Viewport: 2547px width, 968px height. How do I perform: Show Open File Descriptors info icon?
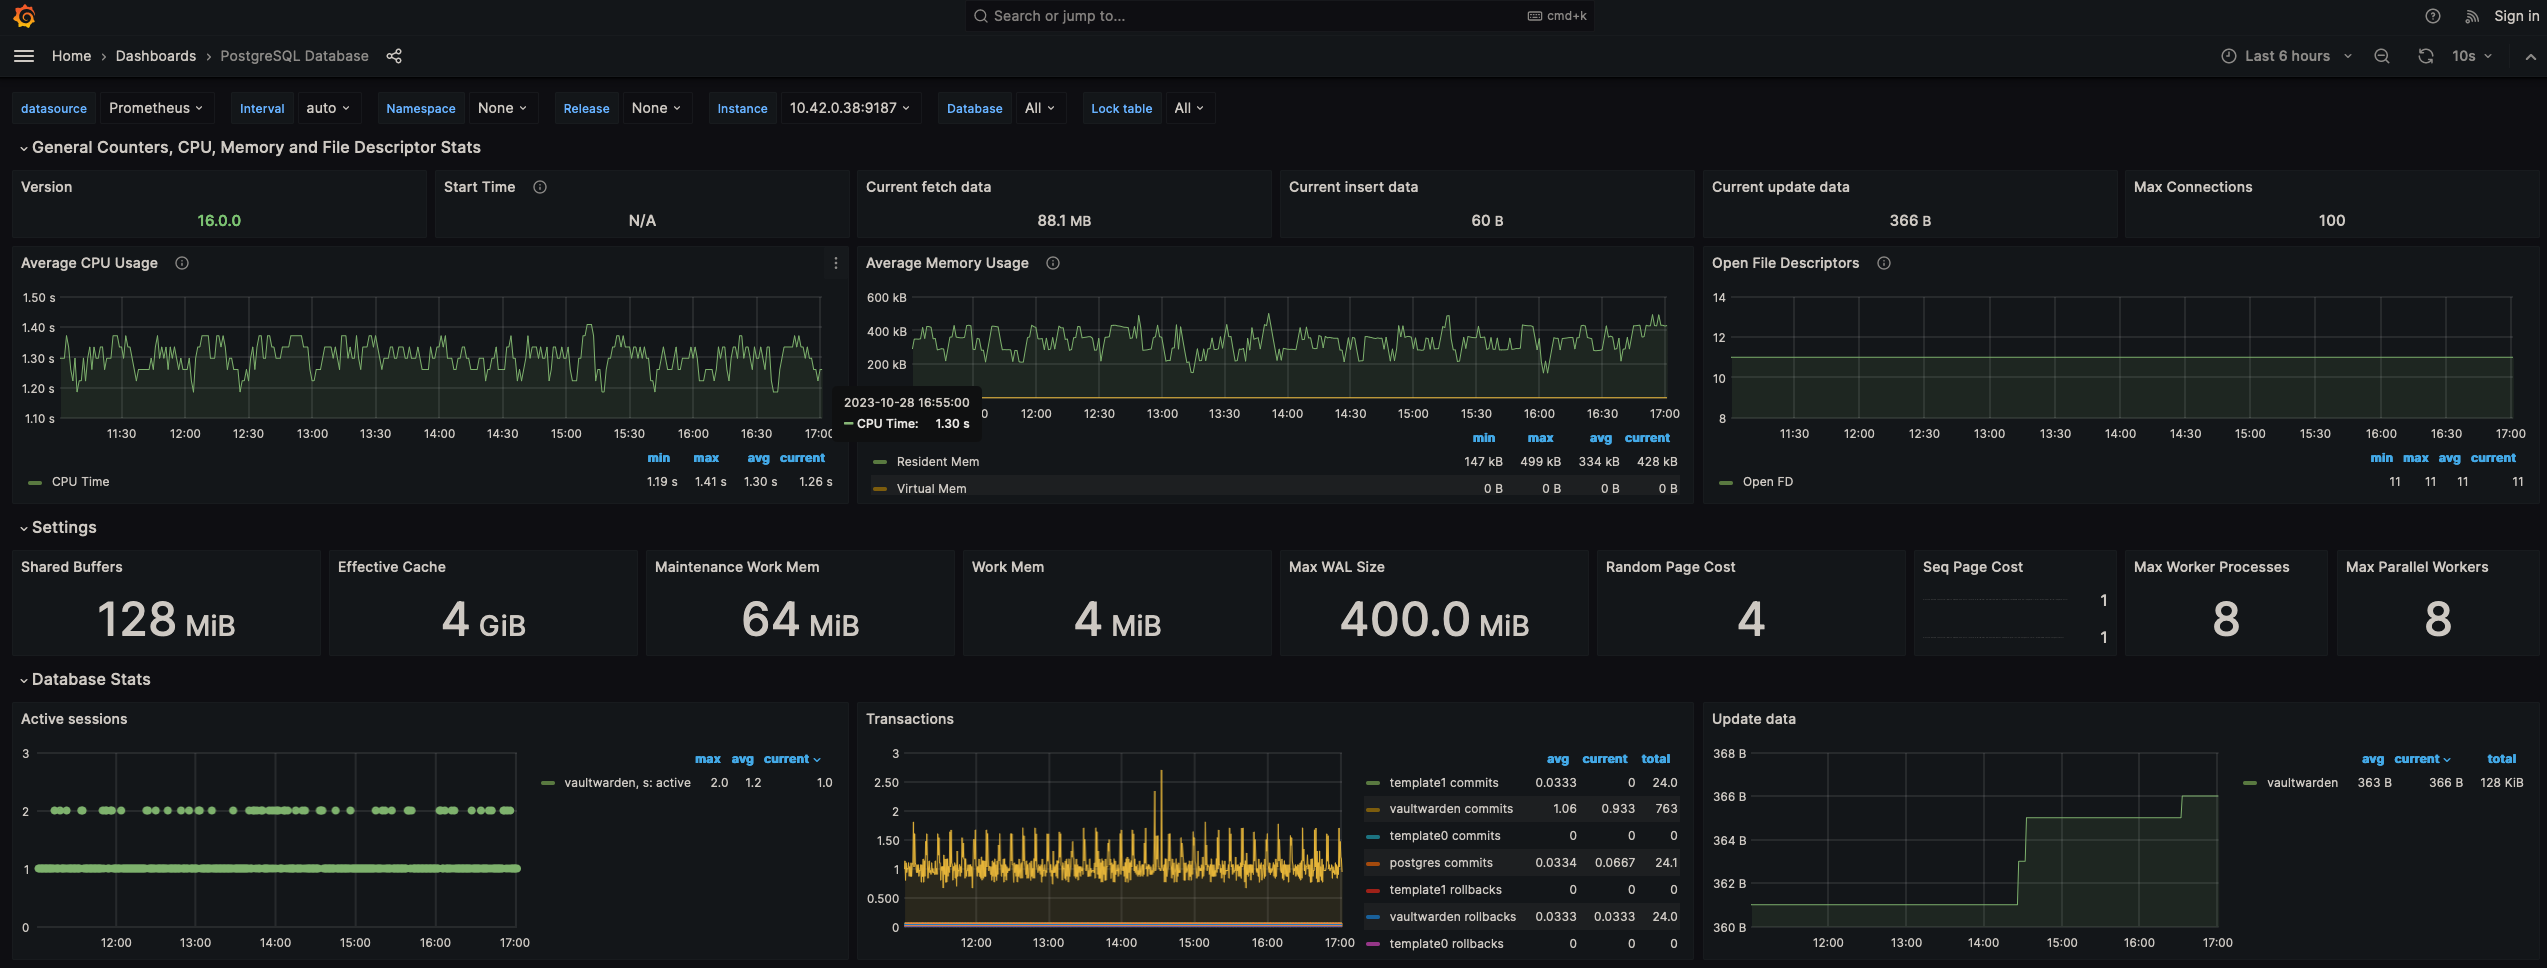point(1884,263)
